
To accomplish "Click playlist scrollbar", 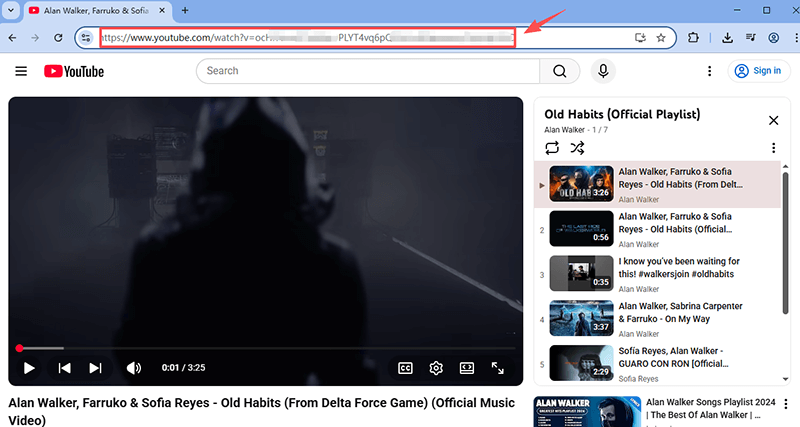I will 785,243.
